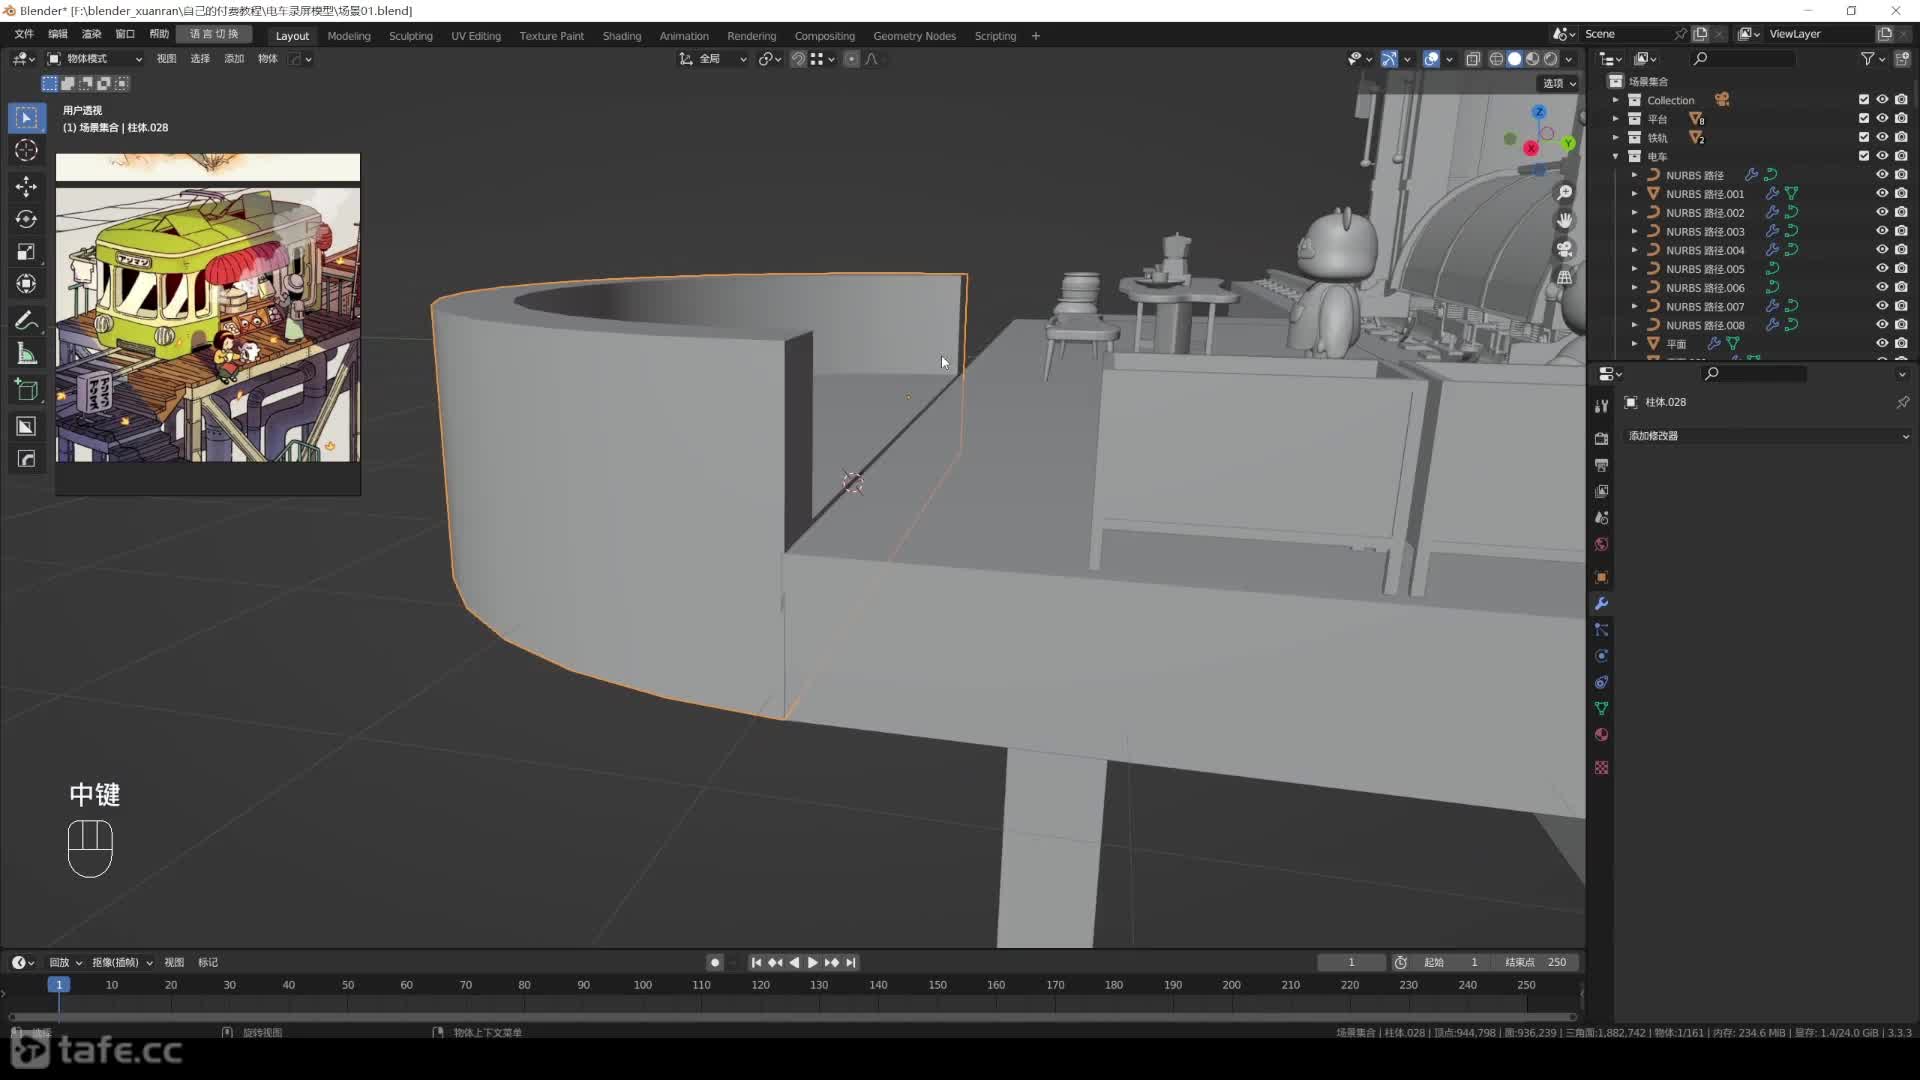Select the Add Cube tool
Screen dimensions: 1920x1080
[x=27, y=390]
